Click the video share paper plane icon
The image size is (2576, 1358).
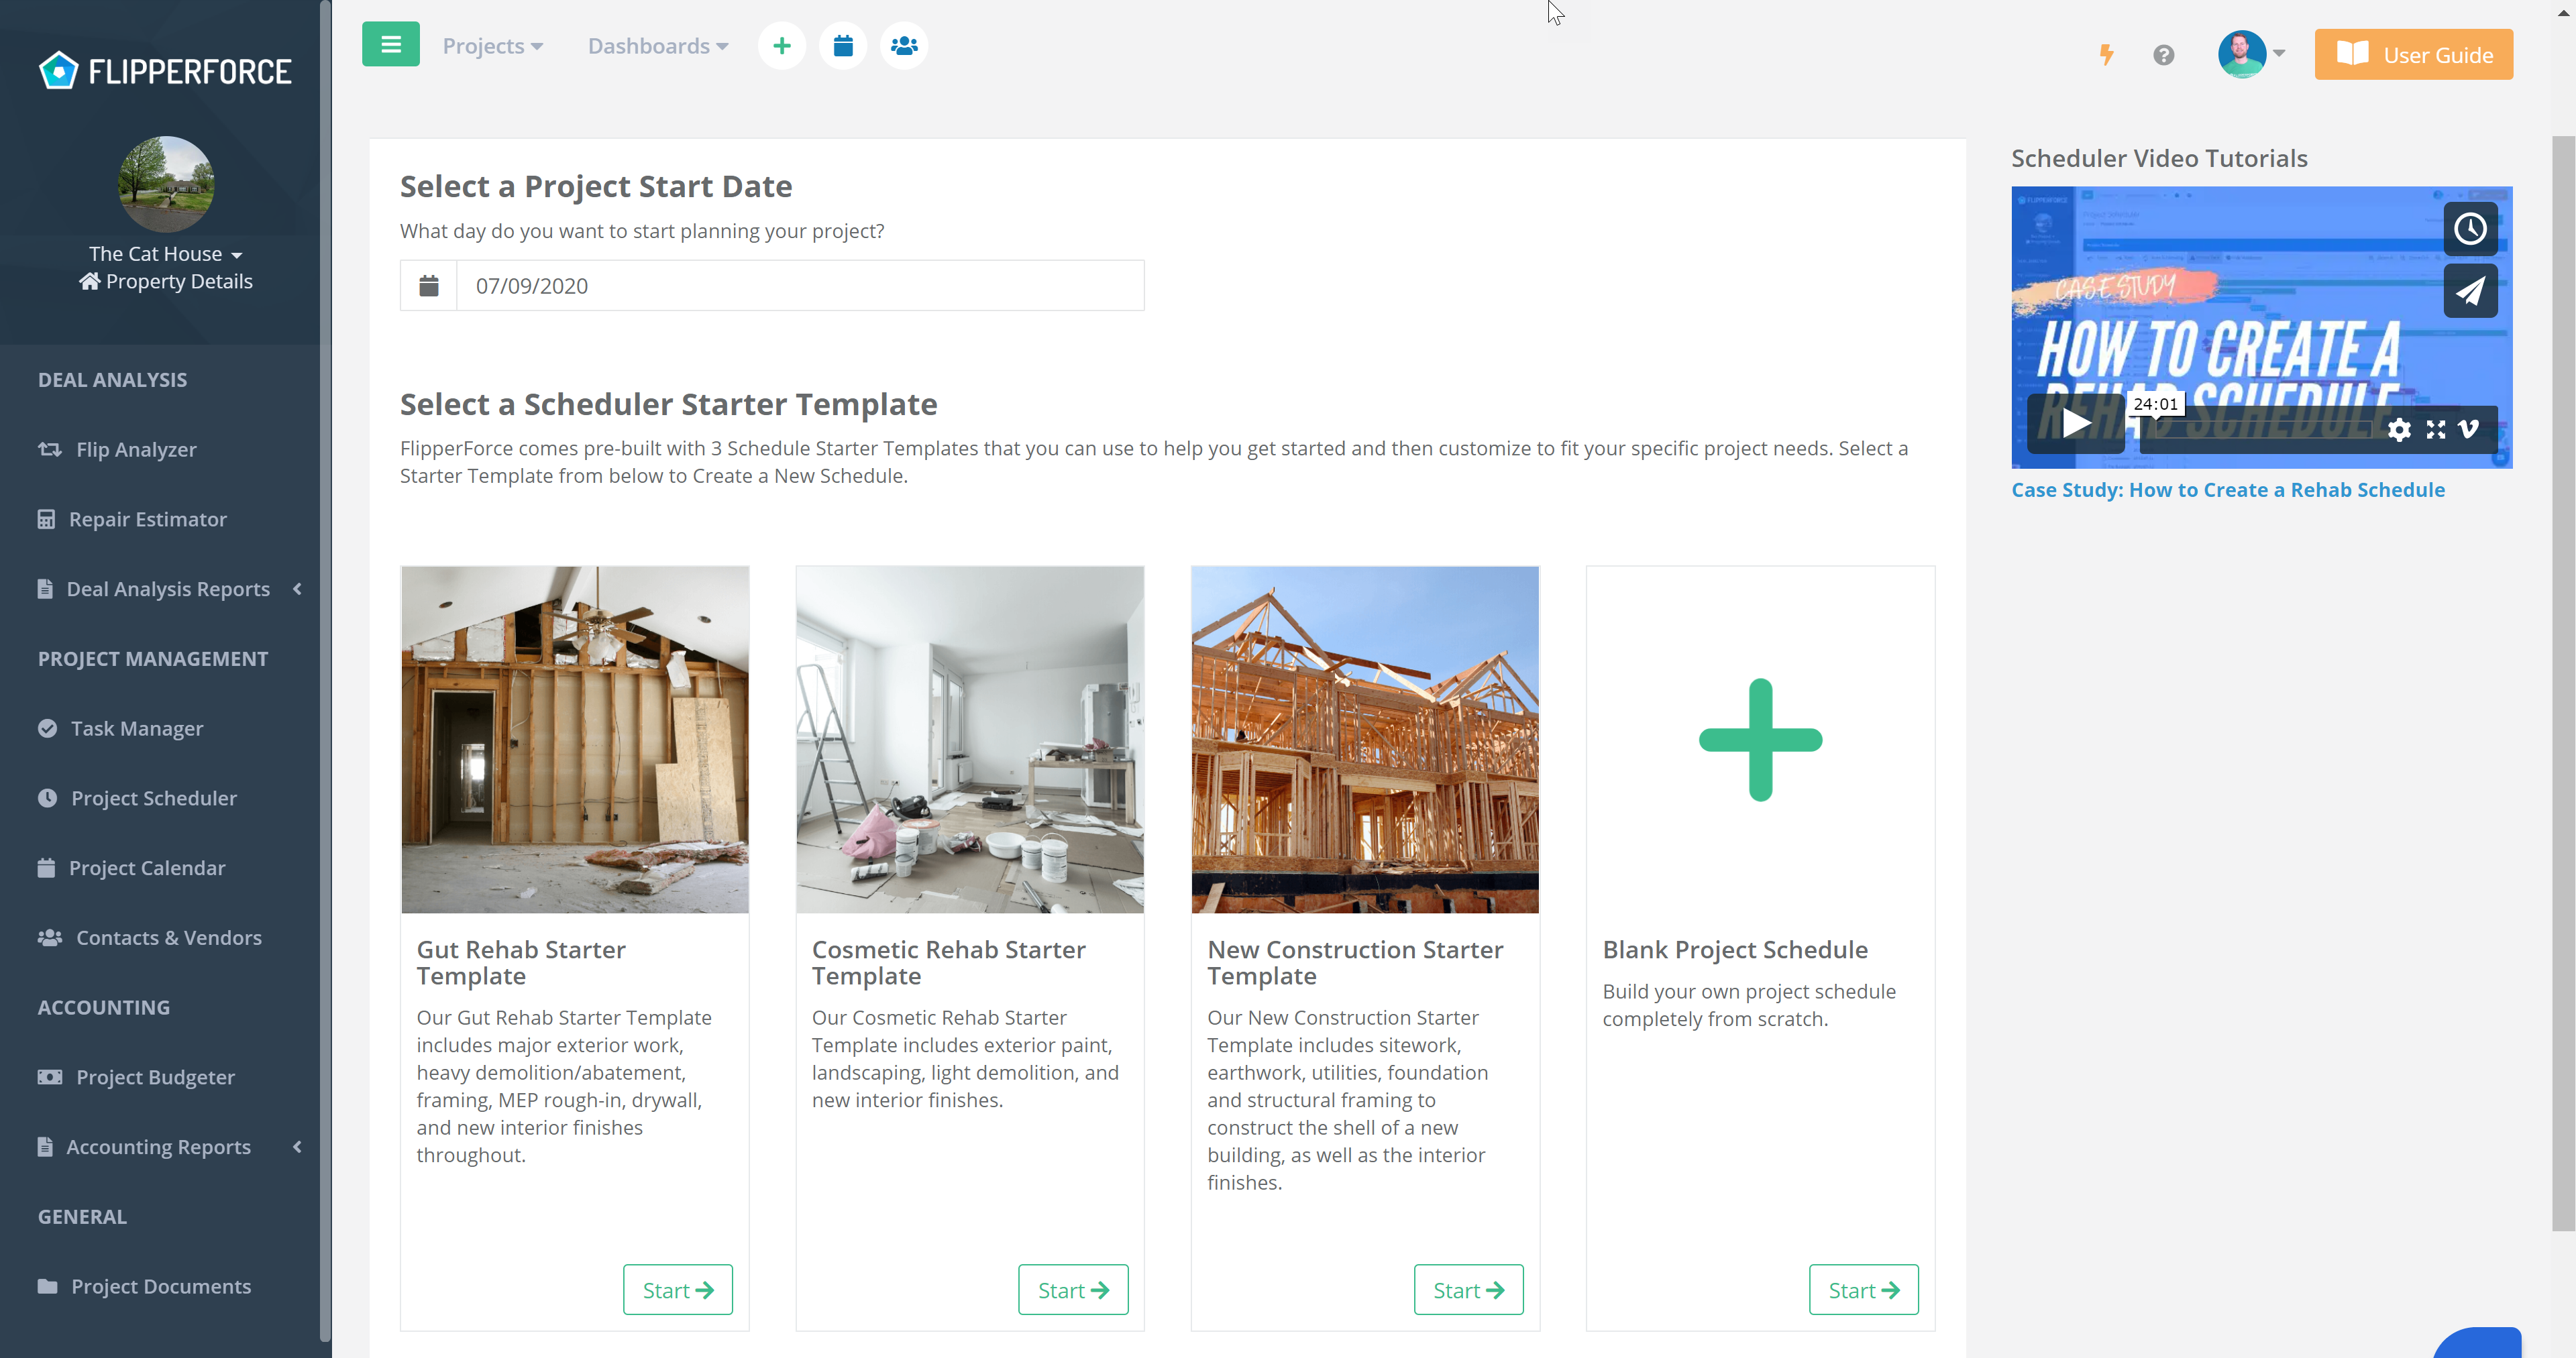coord(2470,291)
